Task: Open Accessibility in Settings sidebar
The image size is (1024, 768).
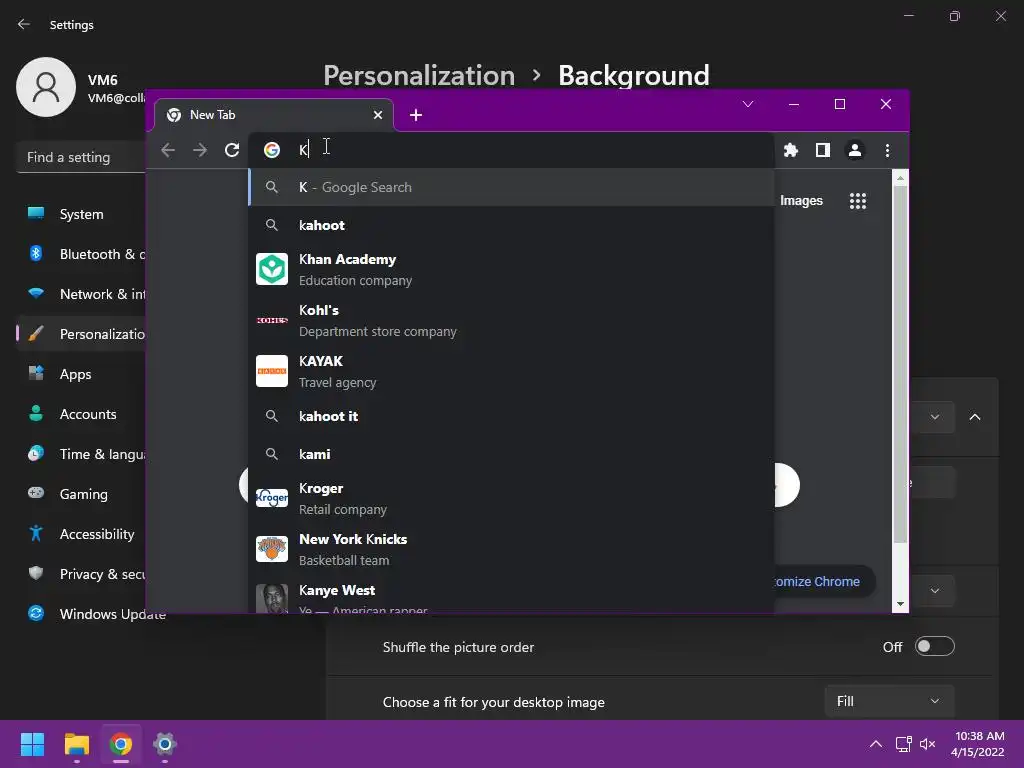Action: pos(82,534)
